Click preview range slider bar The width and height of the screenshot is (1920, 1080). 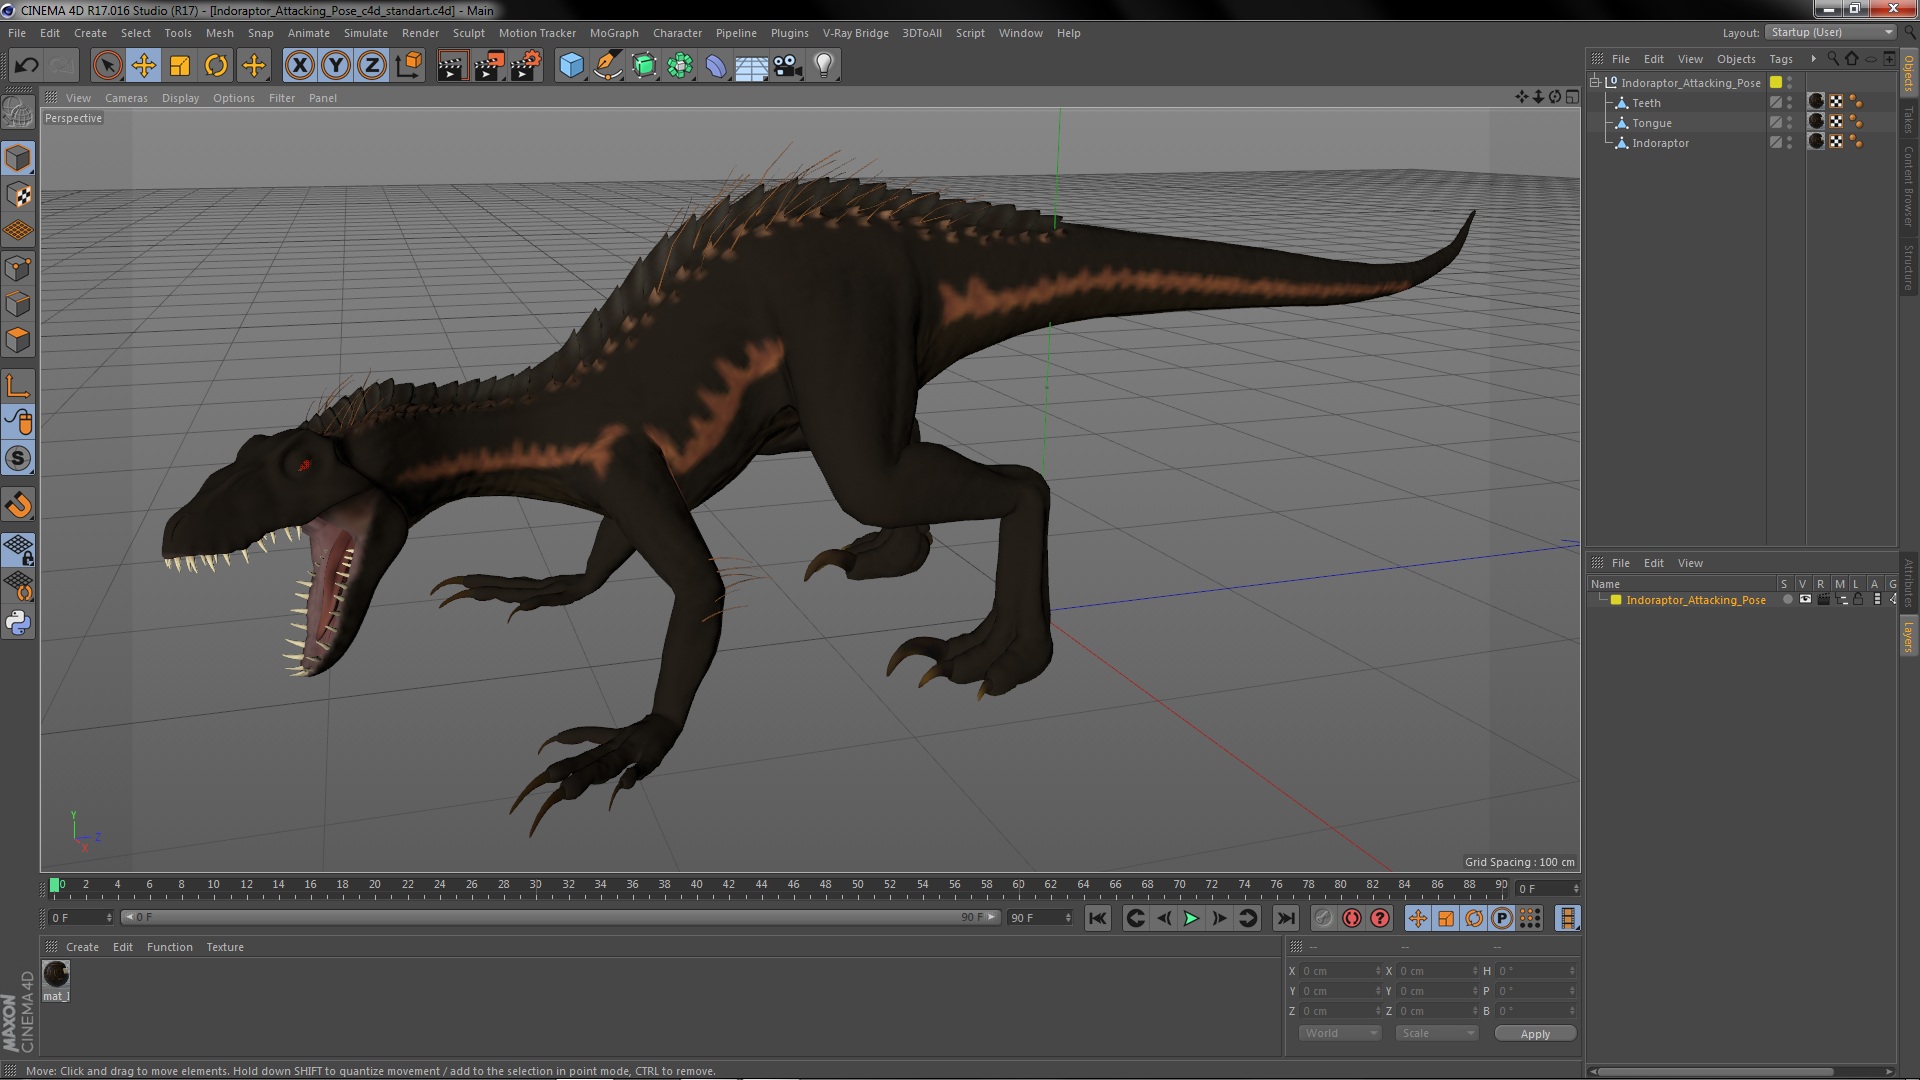tap(560, 917)
